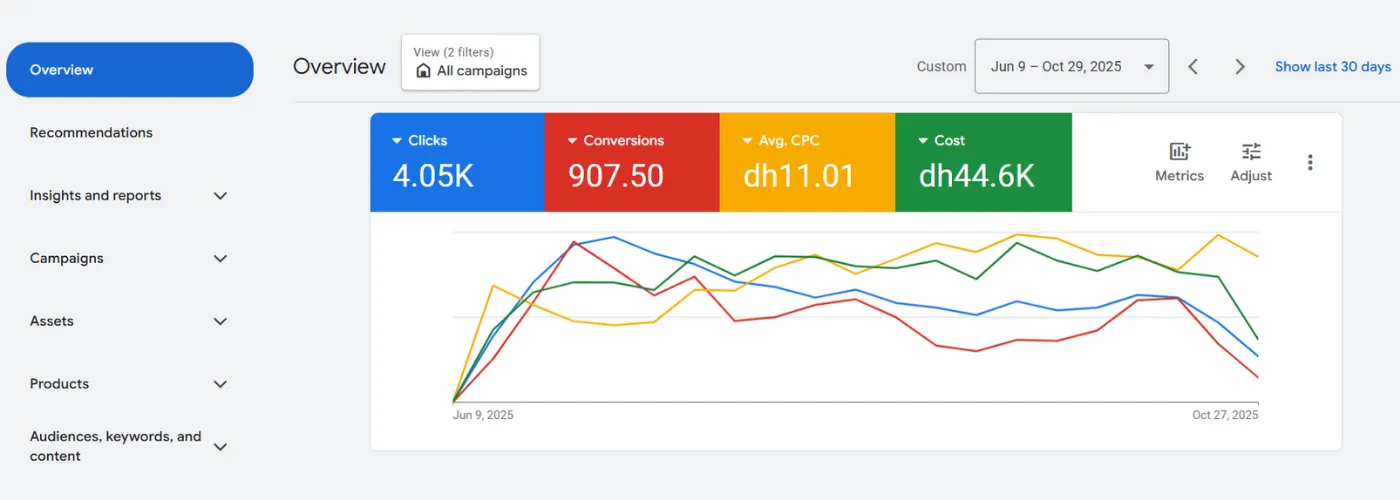The width and height of the screenshot is (1400, 500).
Task: Go to next date range arrow
Action: 1240,67
